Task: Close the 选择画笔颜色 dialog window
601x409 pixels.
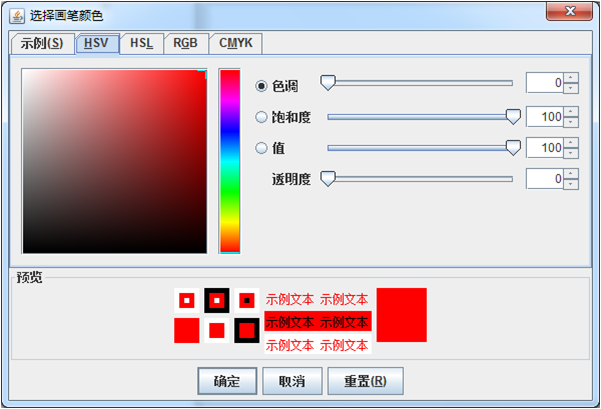Action: pos(570,11)
